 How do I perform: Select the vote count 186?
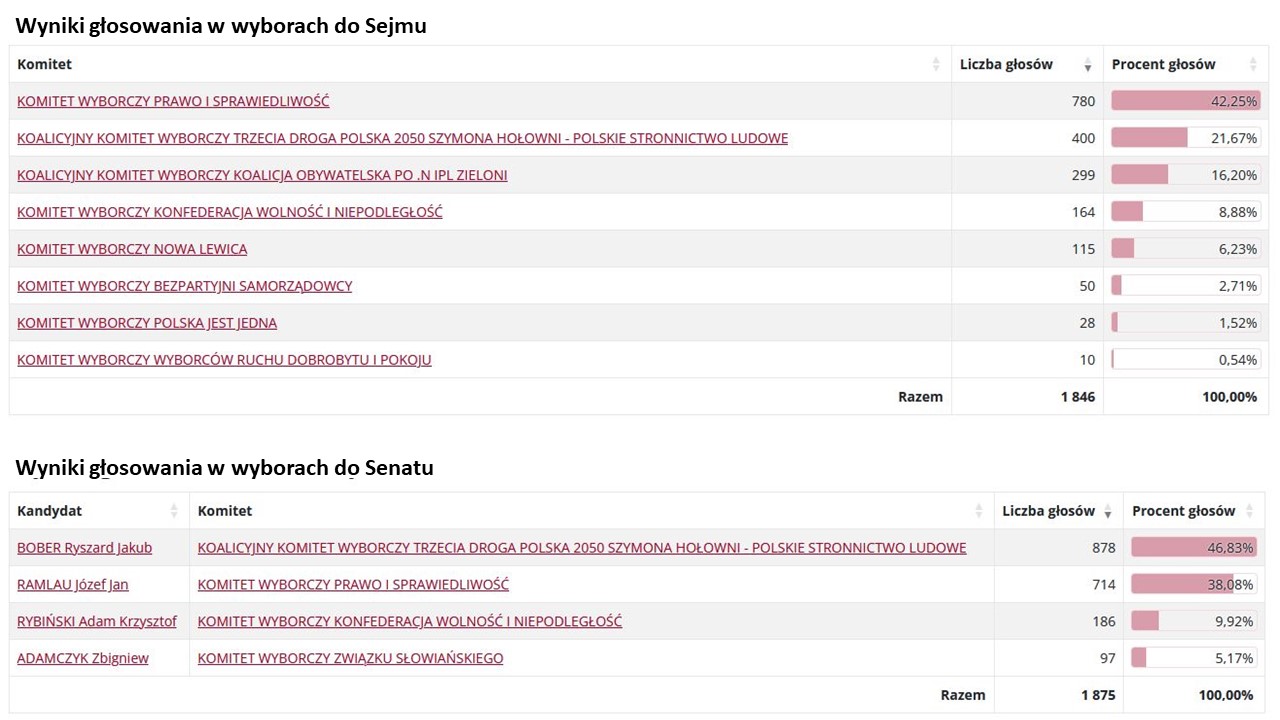[1104, 622]
